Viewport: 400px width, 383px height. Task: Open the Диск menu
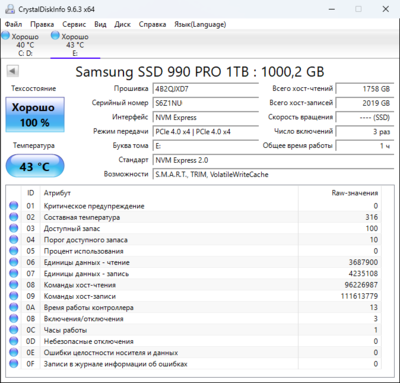tap(122, 24)
